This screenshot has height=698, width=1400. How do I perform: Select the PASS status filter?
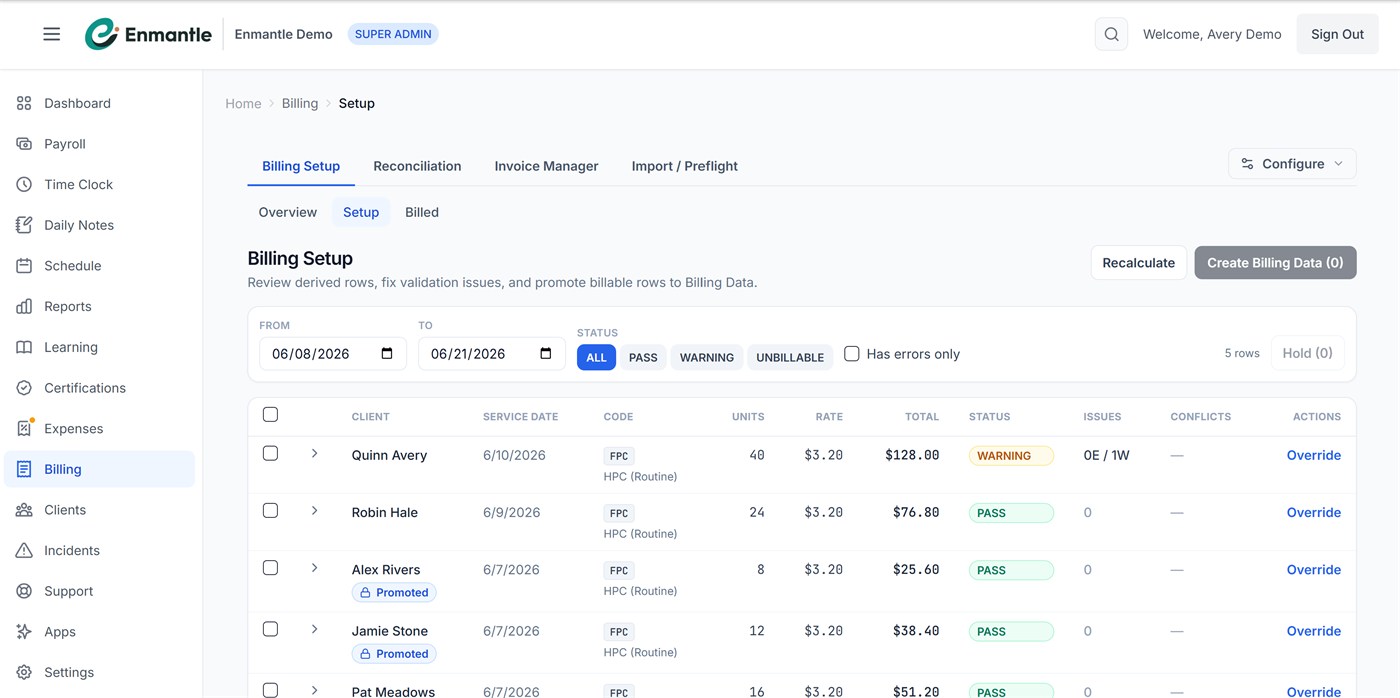coord(643,357)
